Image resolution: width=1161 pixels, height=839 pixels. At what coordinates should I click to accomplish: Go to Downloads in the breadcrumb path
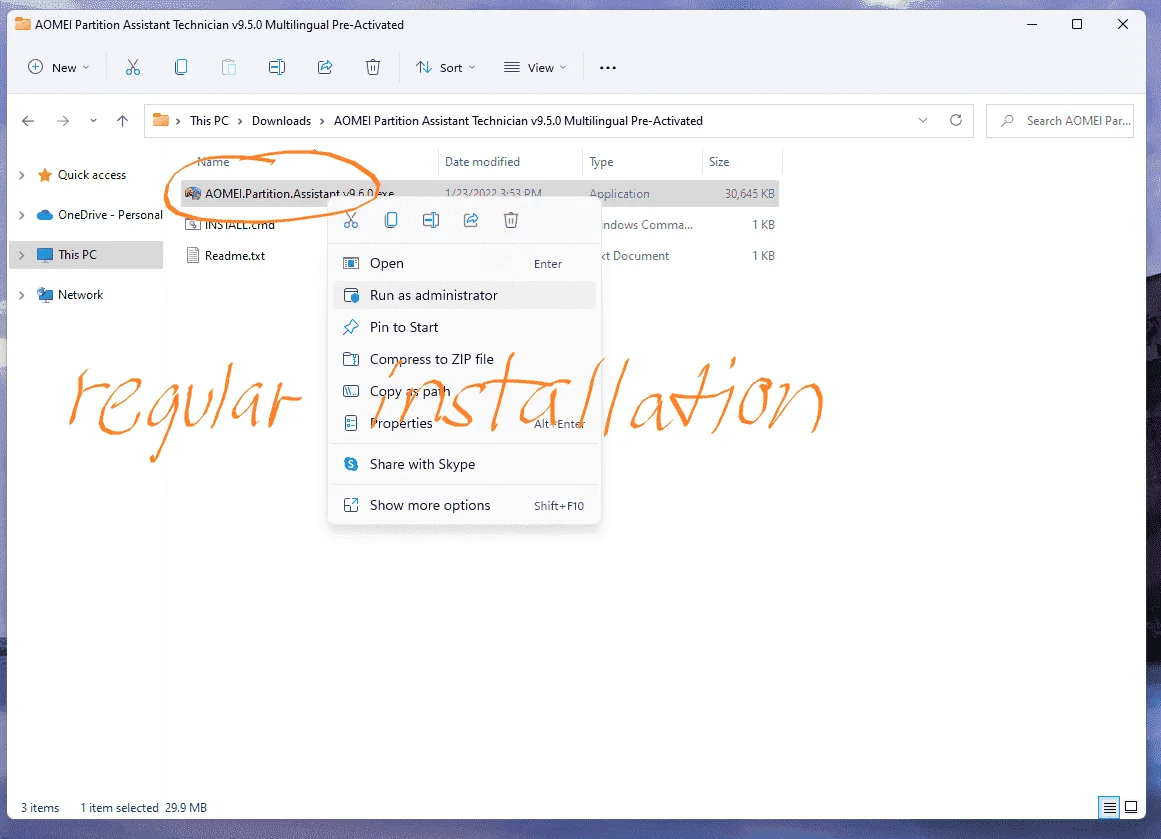click(x=281, y=121)
